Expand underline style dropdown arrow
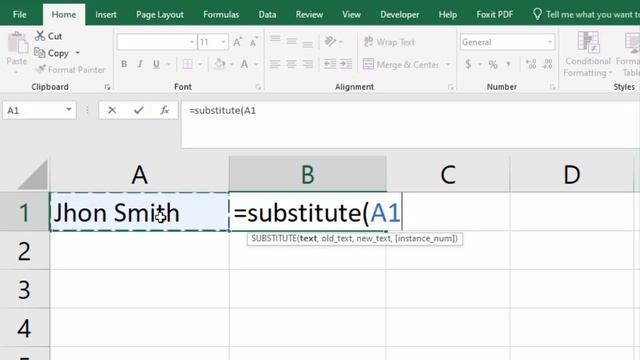Screen dimensions: 640x360 click(168, 64)
